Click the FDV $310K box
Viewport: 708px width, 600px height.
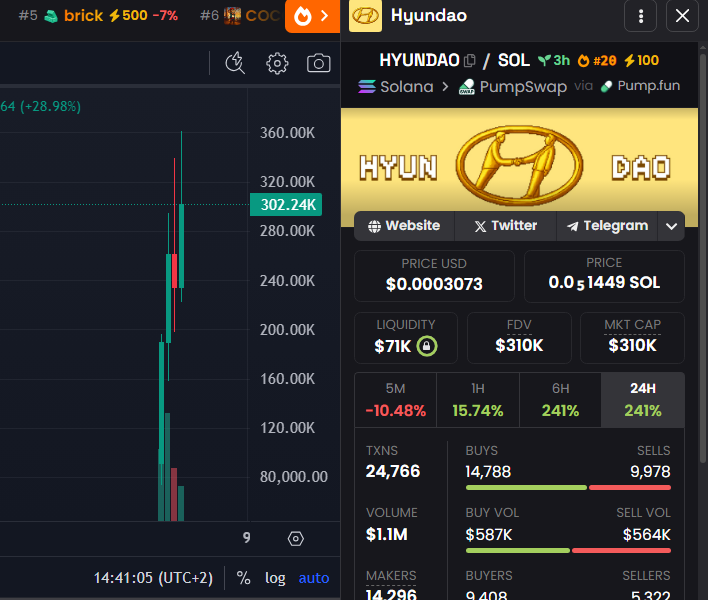coord(519,338)
